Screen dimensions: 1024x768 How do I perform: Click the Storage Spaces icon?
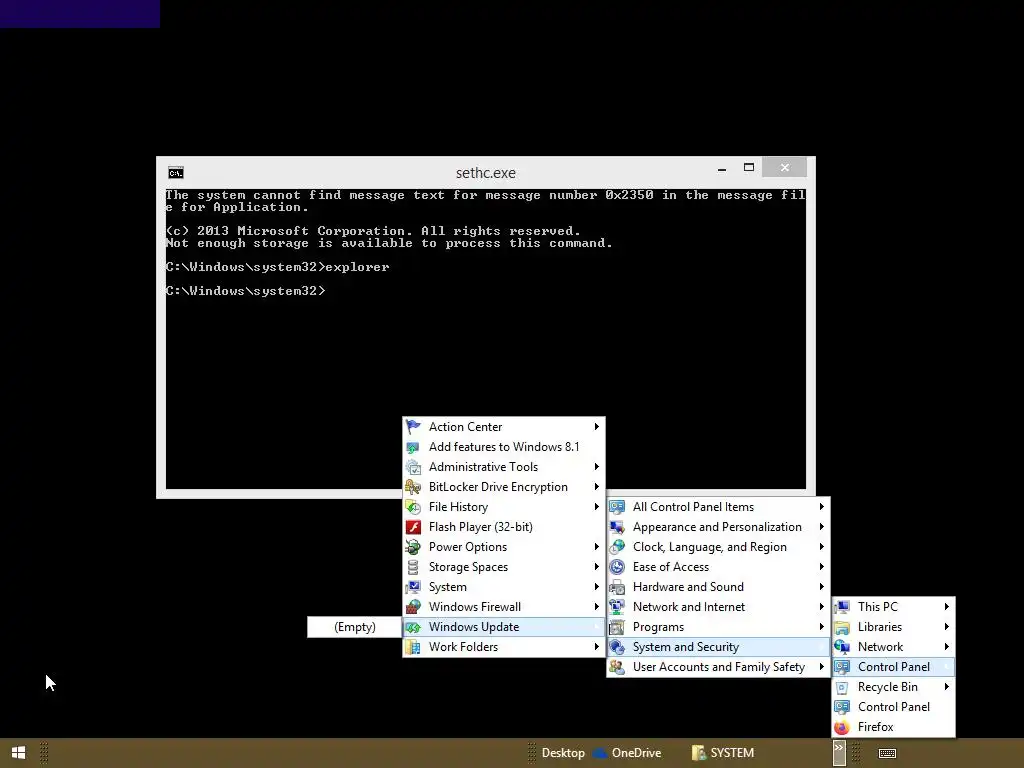click(413, 567)
